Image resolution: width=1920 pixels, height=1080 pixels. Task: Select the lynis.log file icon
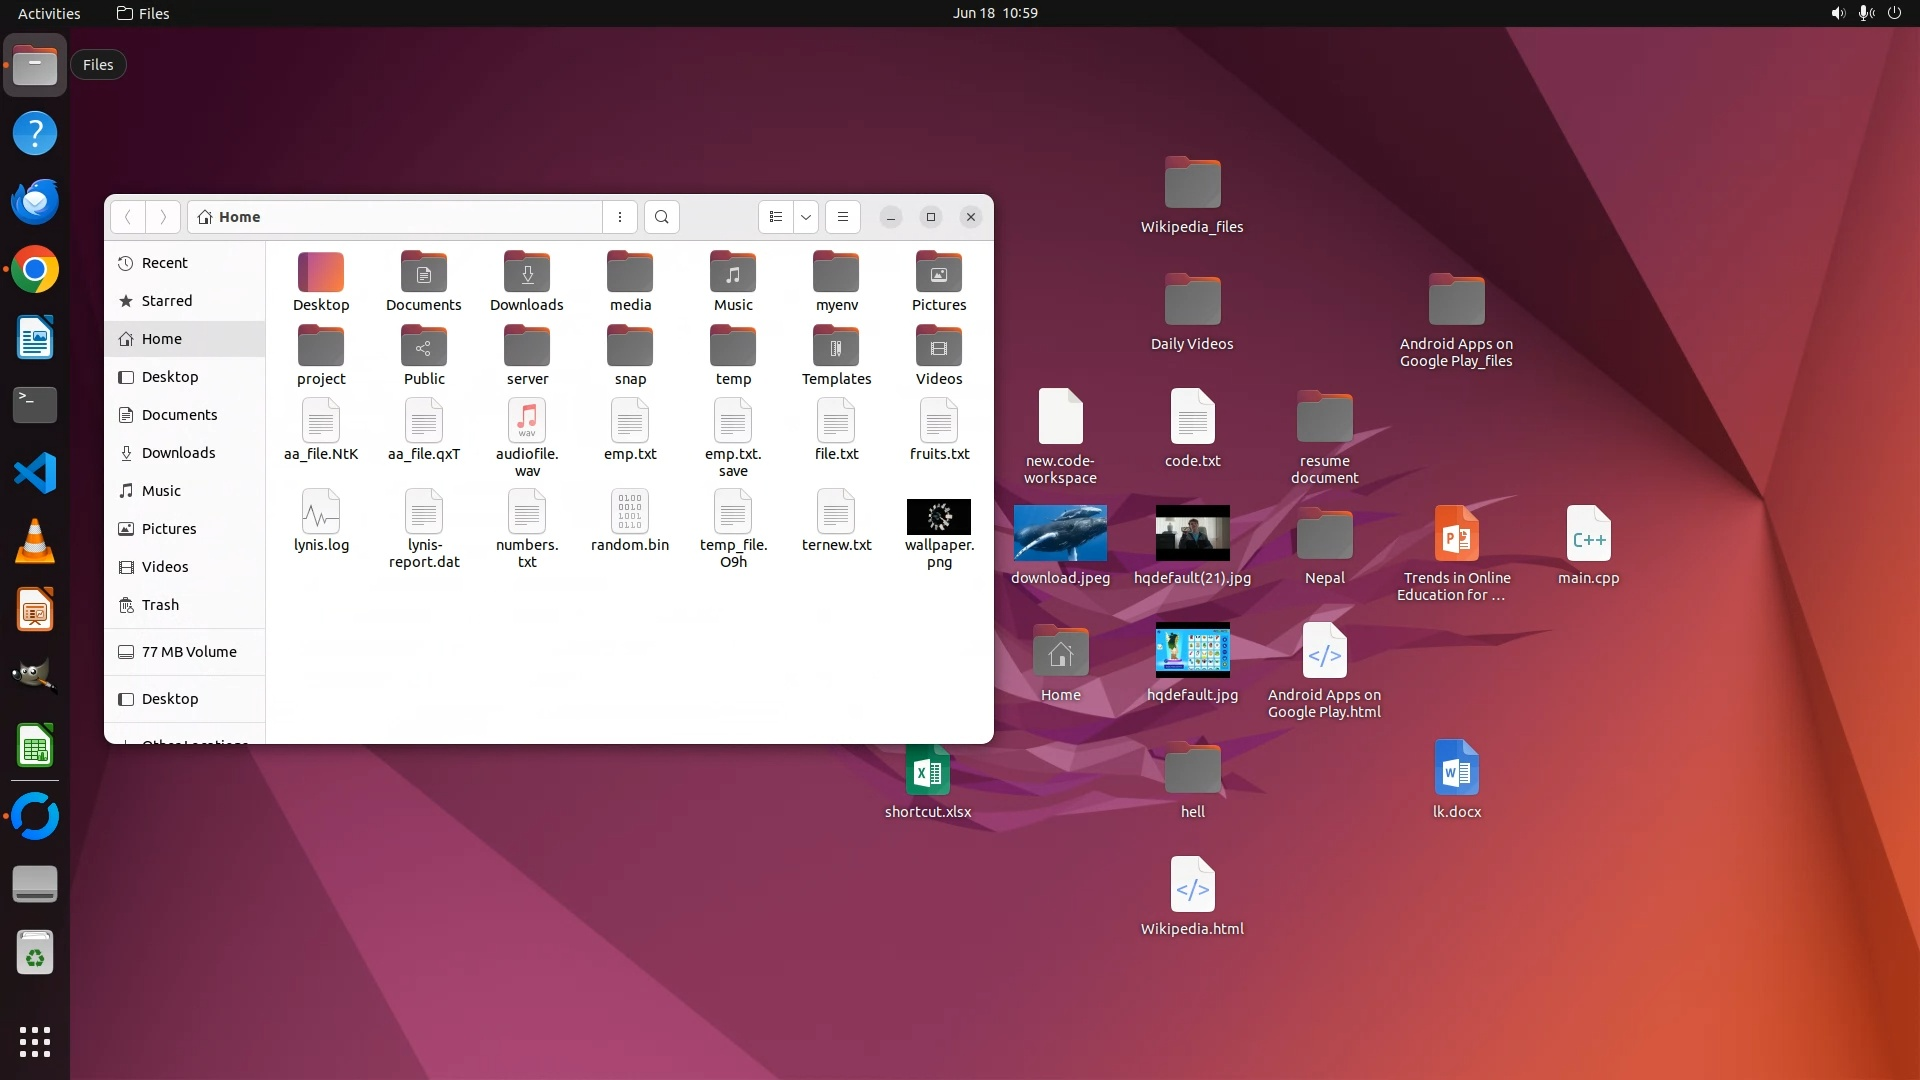click(321, 512)
